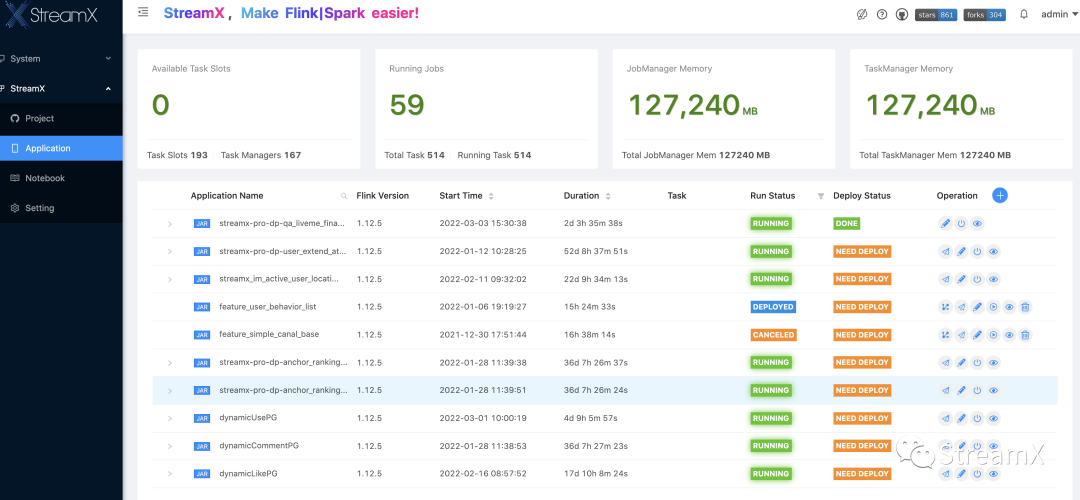Viewport: 1080px width, 500px height.
Task: Click the deploy icon for the dynamicUsePG row
Action: pos(945,418)
